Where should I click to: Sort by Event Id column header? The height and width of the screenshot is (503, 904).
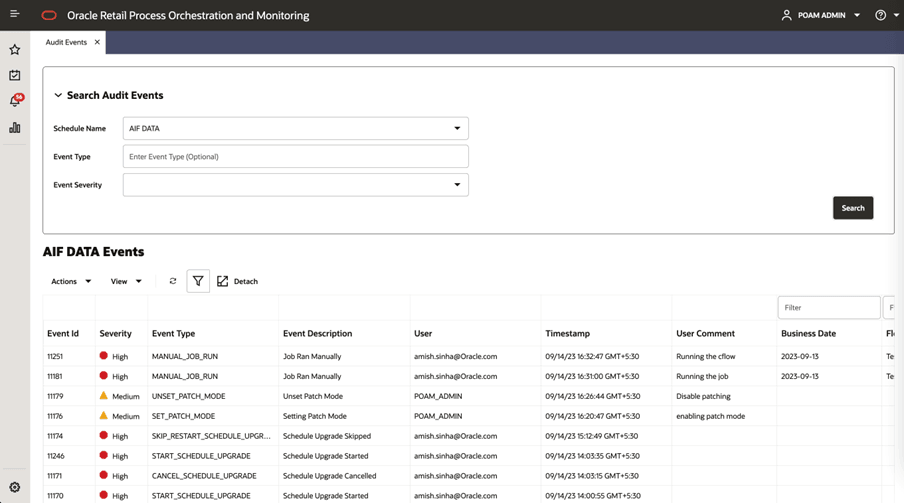click(63, 333)
